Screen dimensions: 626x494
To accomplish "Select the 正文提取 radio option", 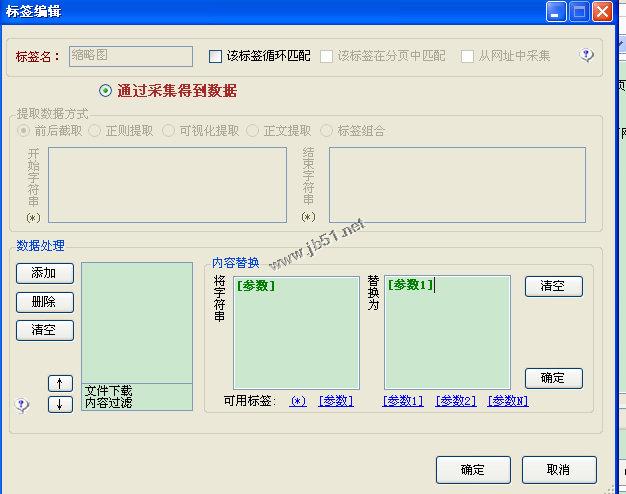I will pos(252,131).
